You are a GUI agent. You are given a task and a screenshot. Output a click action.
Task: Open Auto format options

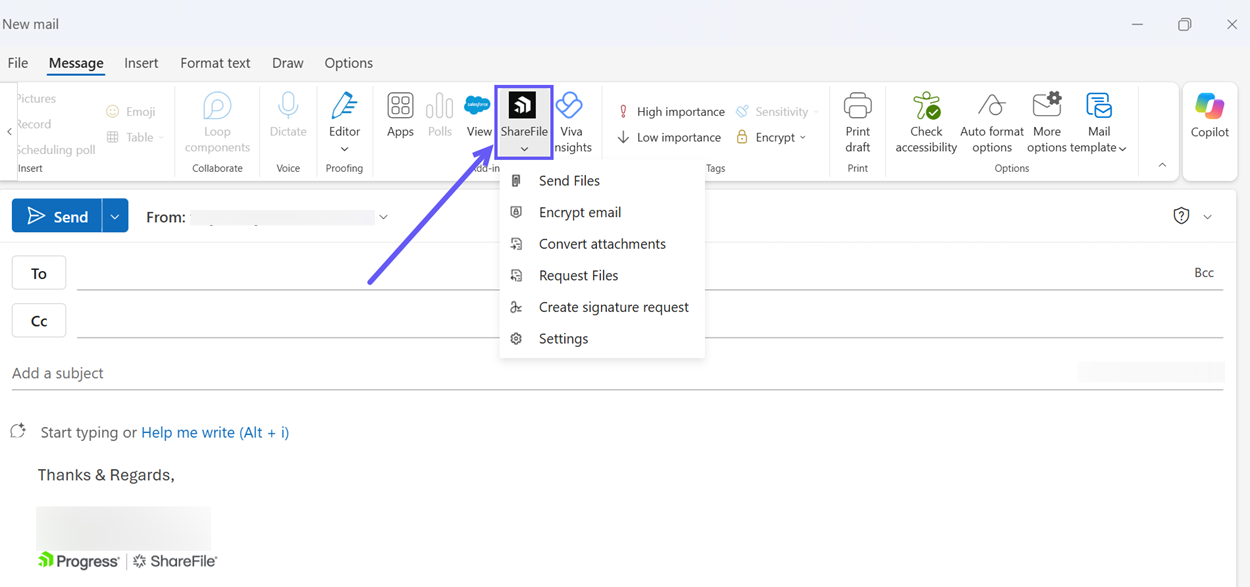(x=992, y=122)
